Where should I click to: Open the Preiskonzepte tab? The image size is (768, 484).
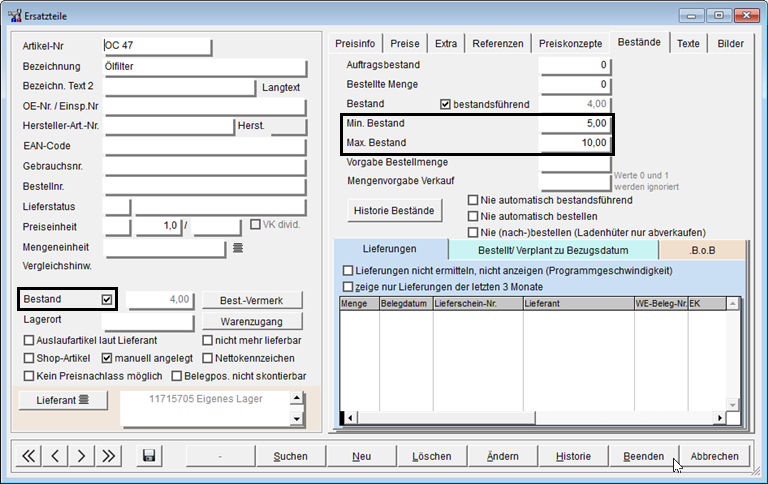click(x=571, y=44)
